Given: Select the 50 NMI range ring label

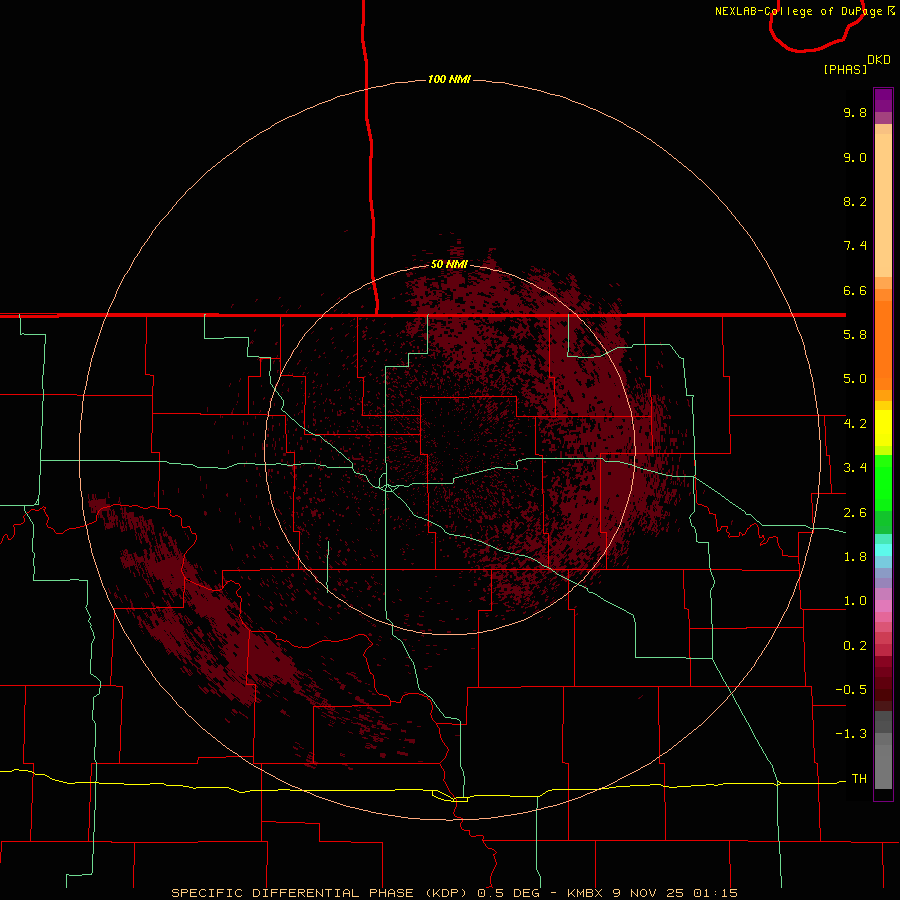Looking at the screenshot, I should [x=449, y=264].
